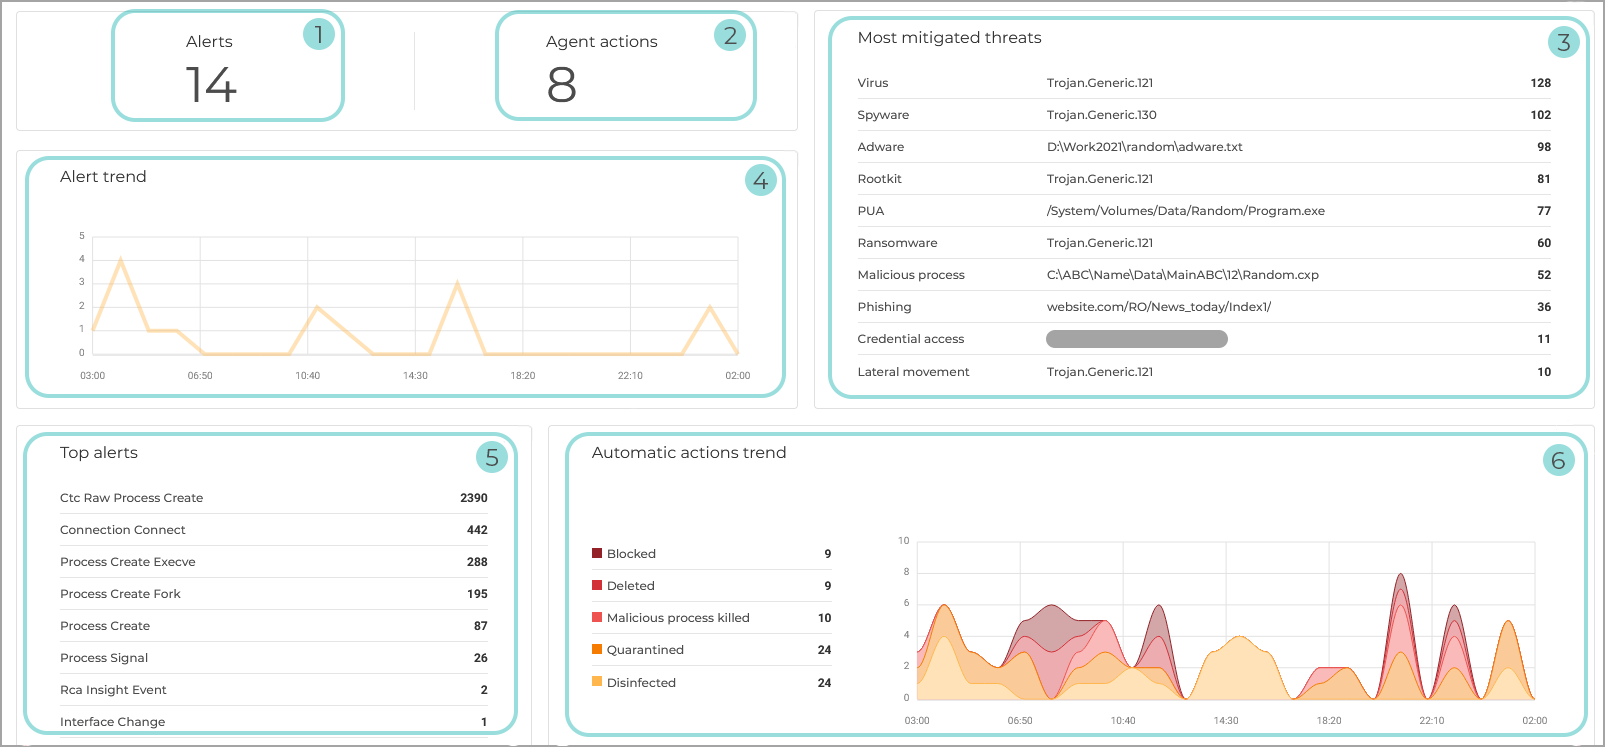Image resolution: width=1605 pixels, height=747 pixels.
Task: Click the Quarantined legend color square
Action: pyautogui.click(x=597, y=649)
